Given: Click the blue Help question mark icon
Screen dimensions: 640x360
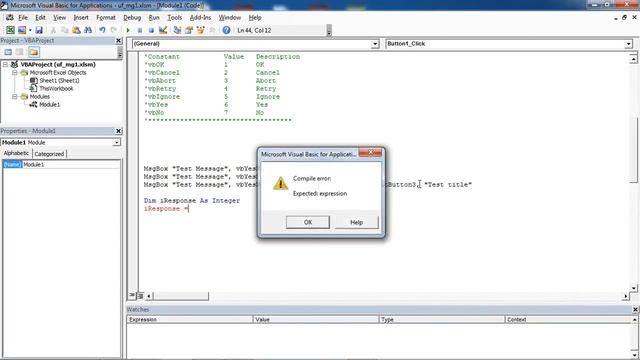Looking at the screenshot, I should (x=227, y=30).
